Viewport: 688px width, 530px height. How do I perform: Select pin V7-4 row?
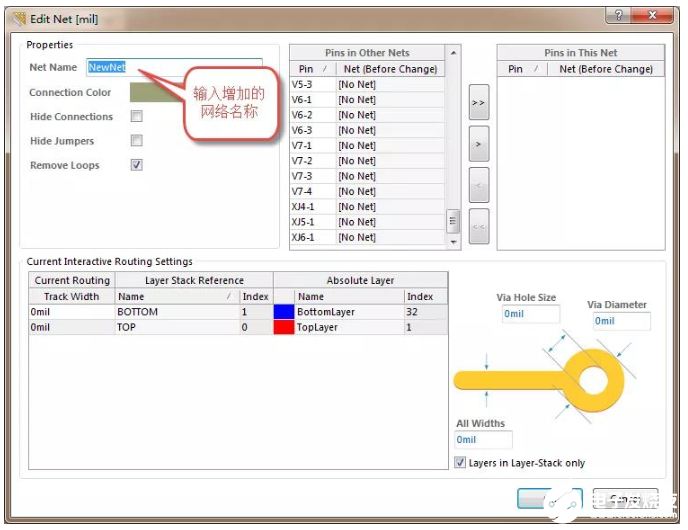pos(367,191)
